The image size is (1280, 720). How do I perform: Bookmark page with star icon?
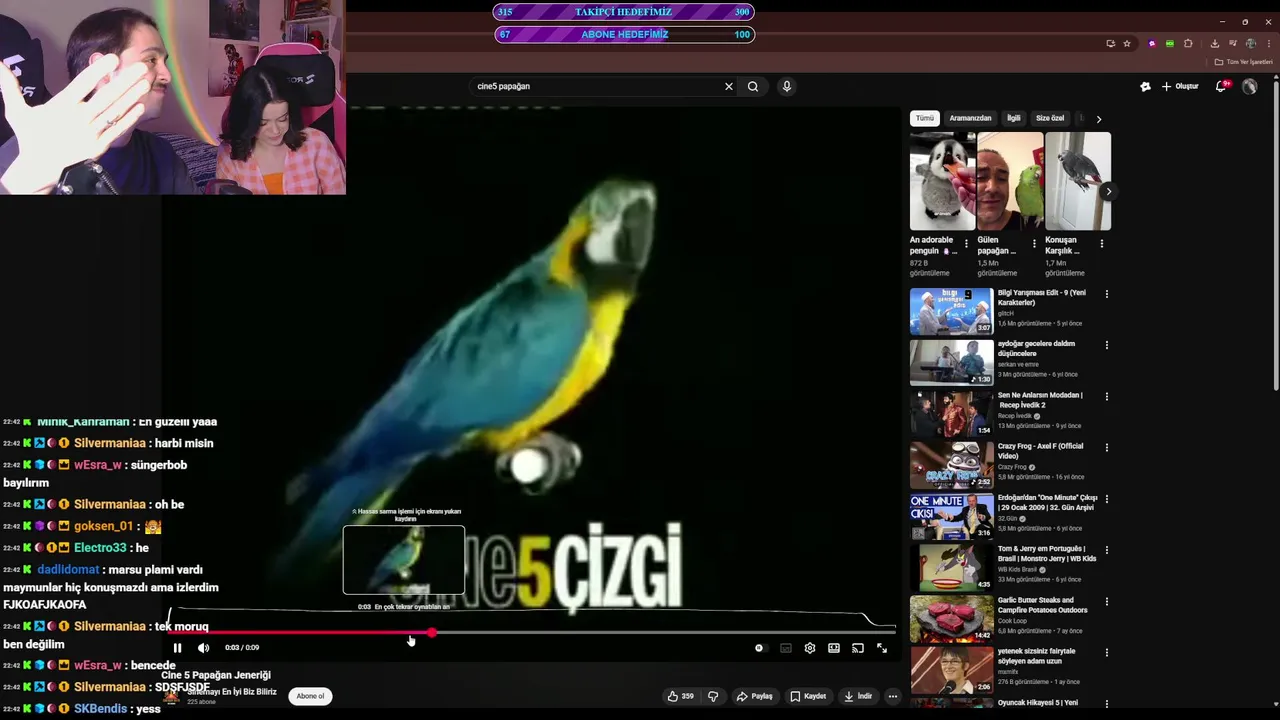(1127, 43)
